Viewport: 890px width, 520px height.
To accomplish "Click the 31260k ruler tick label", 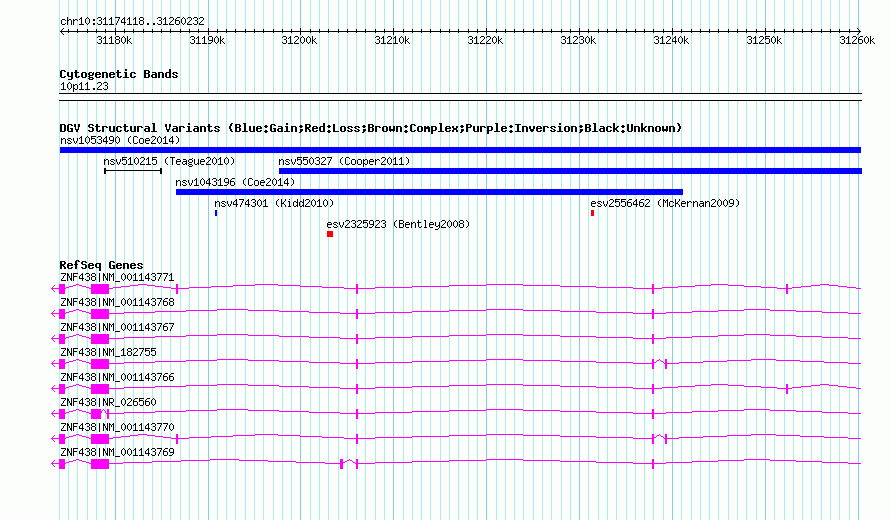I will coord(857,40).
